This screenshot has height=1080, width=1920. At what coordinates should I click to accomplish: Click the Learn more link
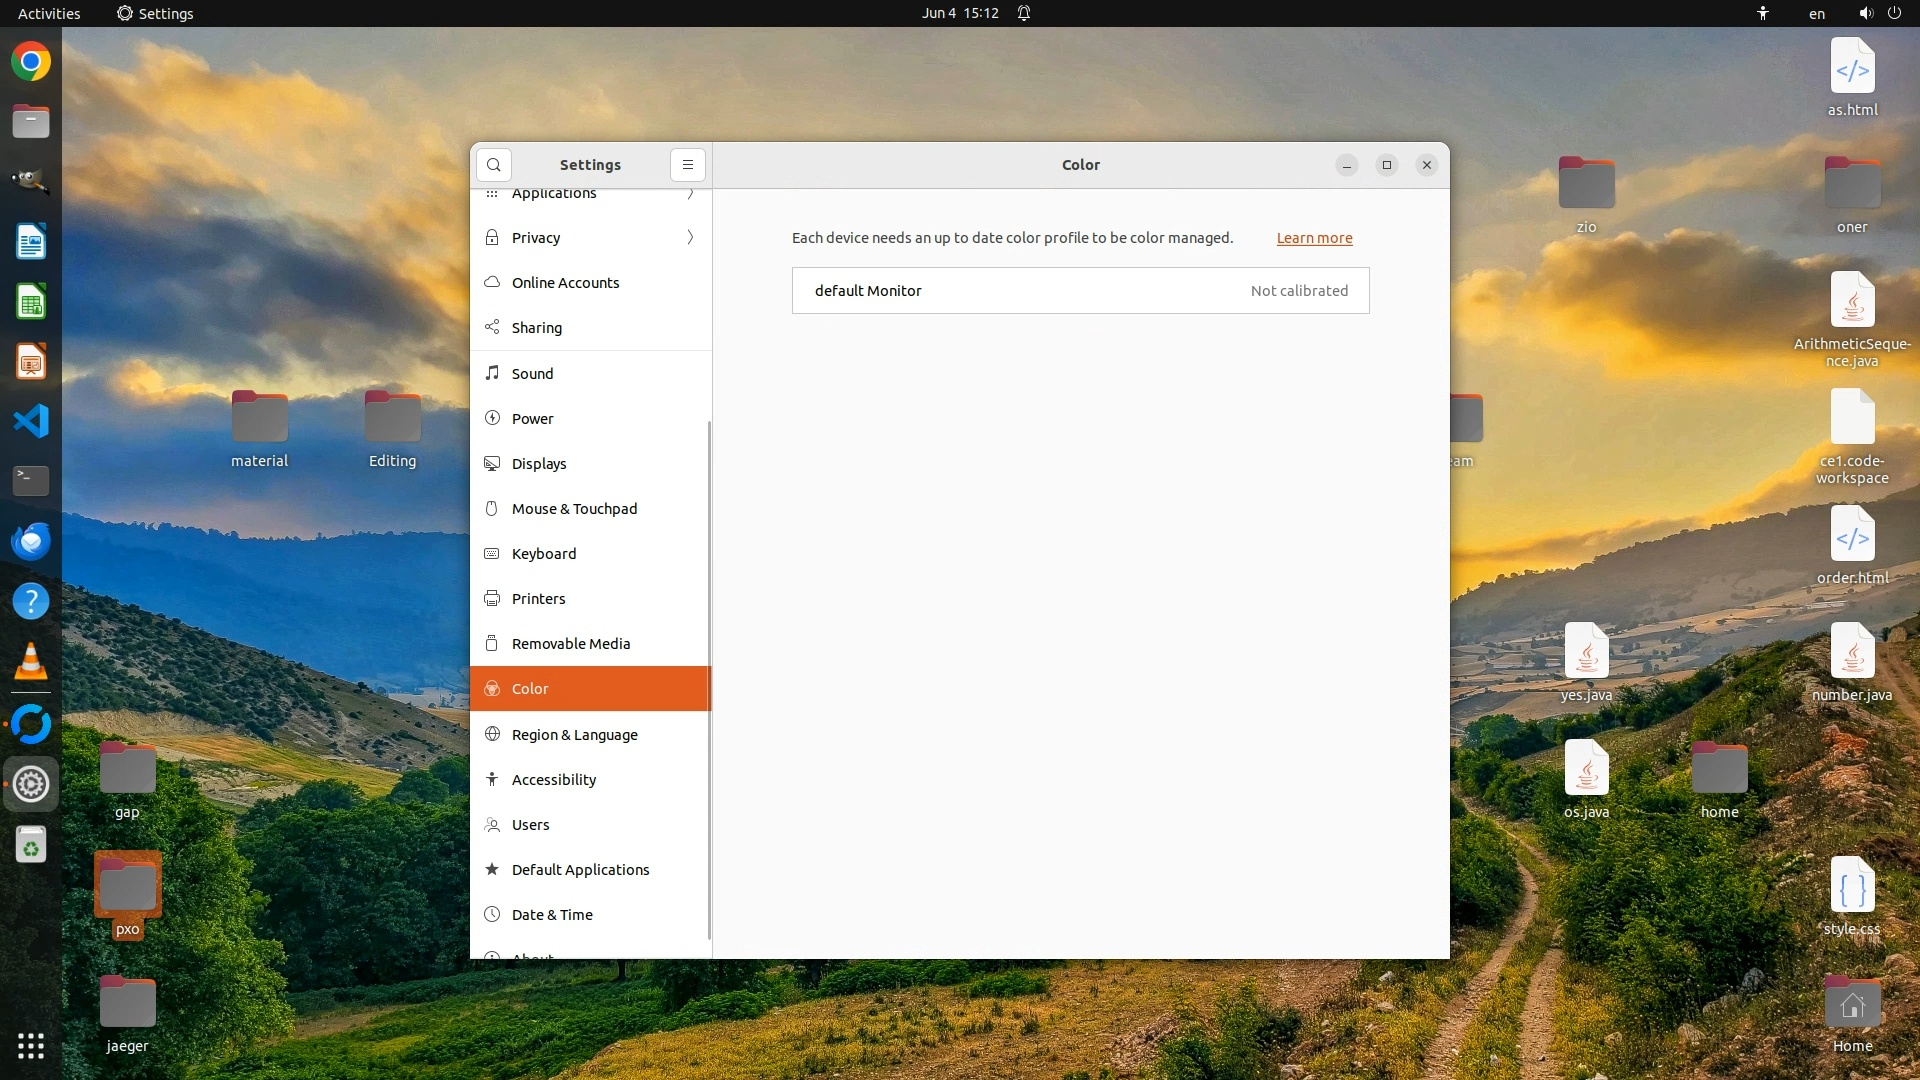pyautogui.click(x=1314, y=238)
